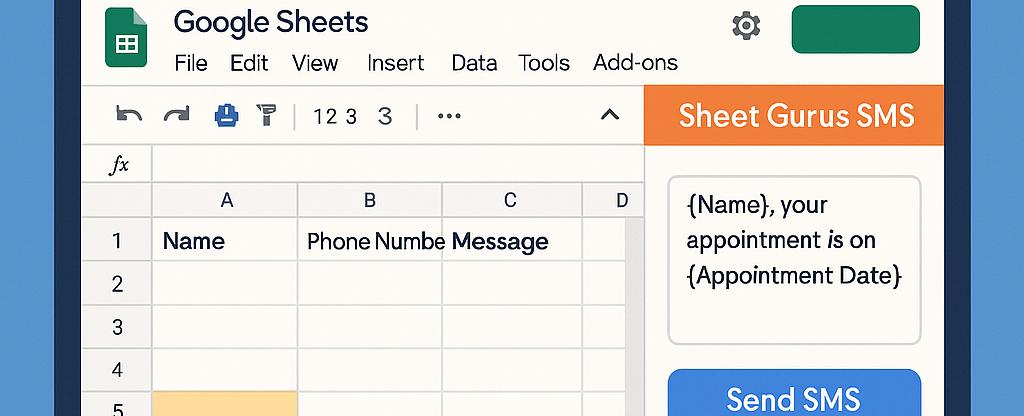Click the formula bar input

pyautogui.click(x=397, y=164)
